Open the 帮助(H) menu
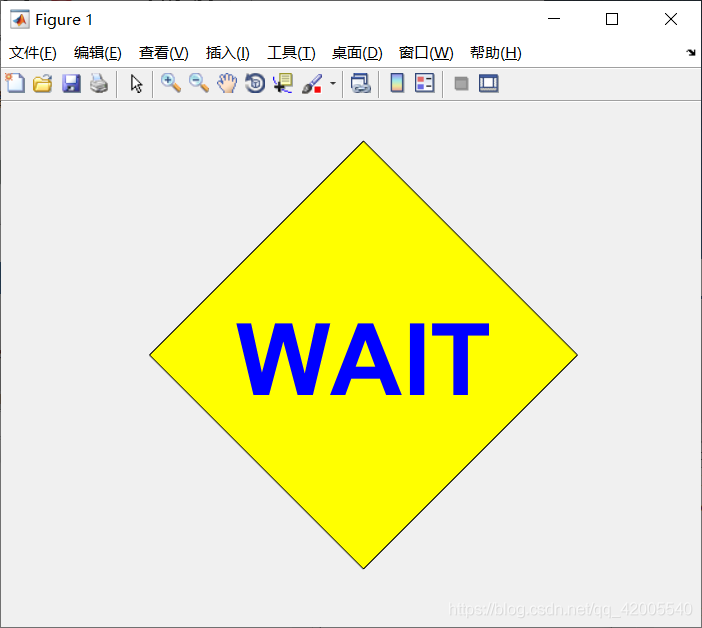Screen dimensions: 702x628 (496, 53)
